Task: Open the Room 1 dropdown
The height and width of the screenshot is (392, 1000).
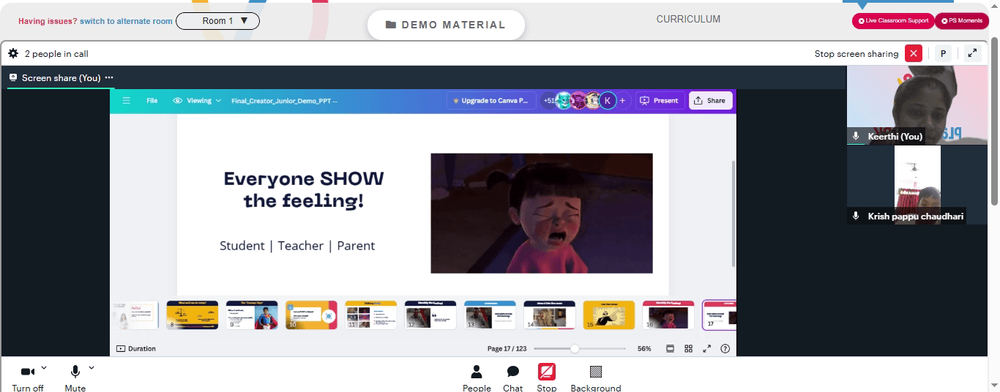Action: click(x=217, y=21)
